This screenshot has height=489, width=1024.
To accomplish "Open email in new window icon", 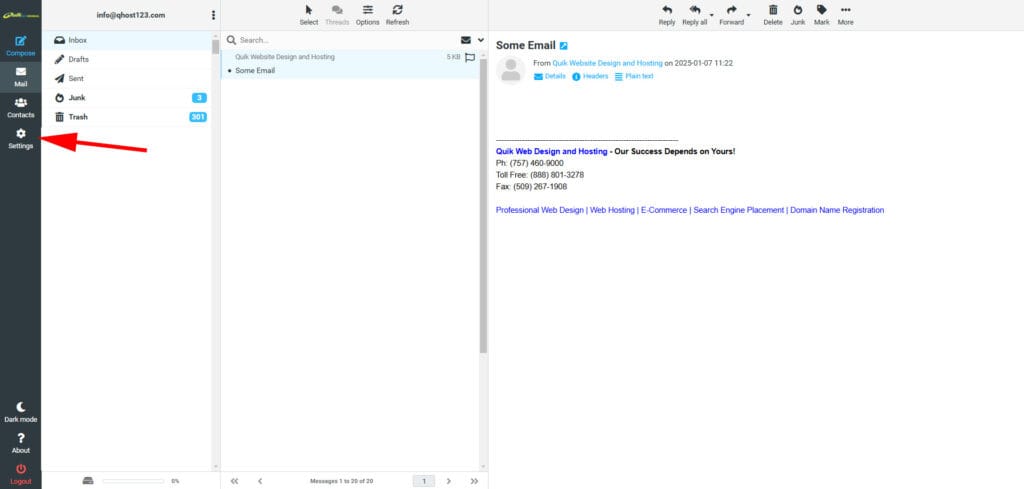I will [x=564, y=45].
